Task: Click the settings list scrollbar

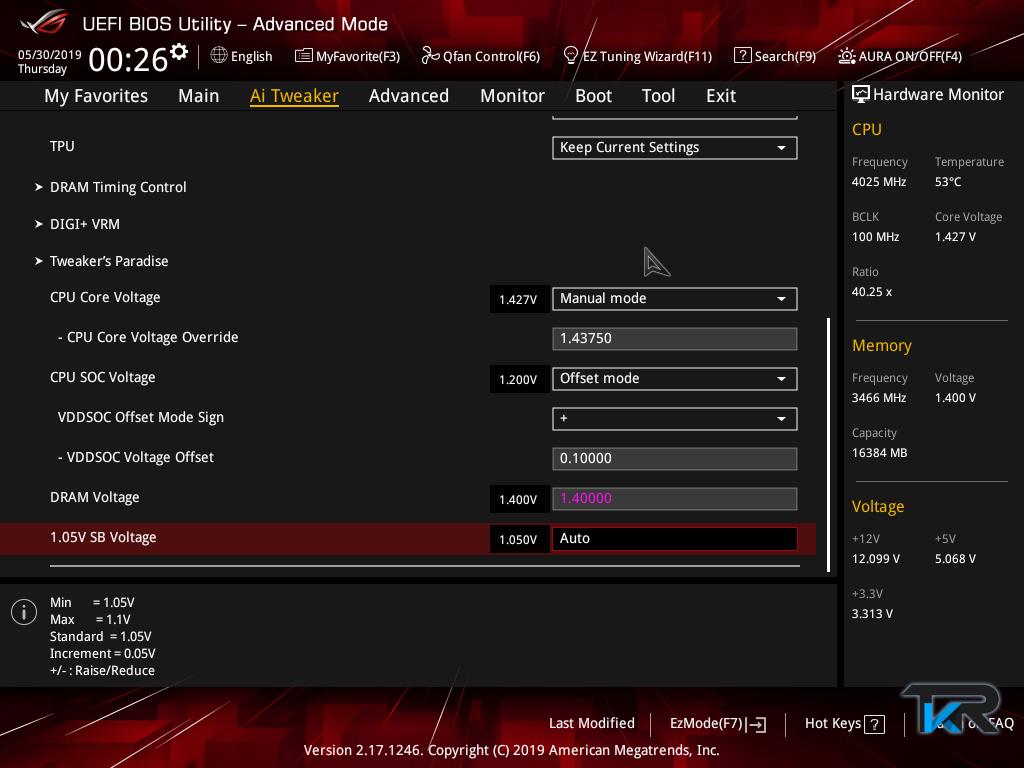Action: (828, 444)
